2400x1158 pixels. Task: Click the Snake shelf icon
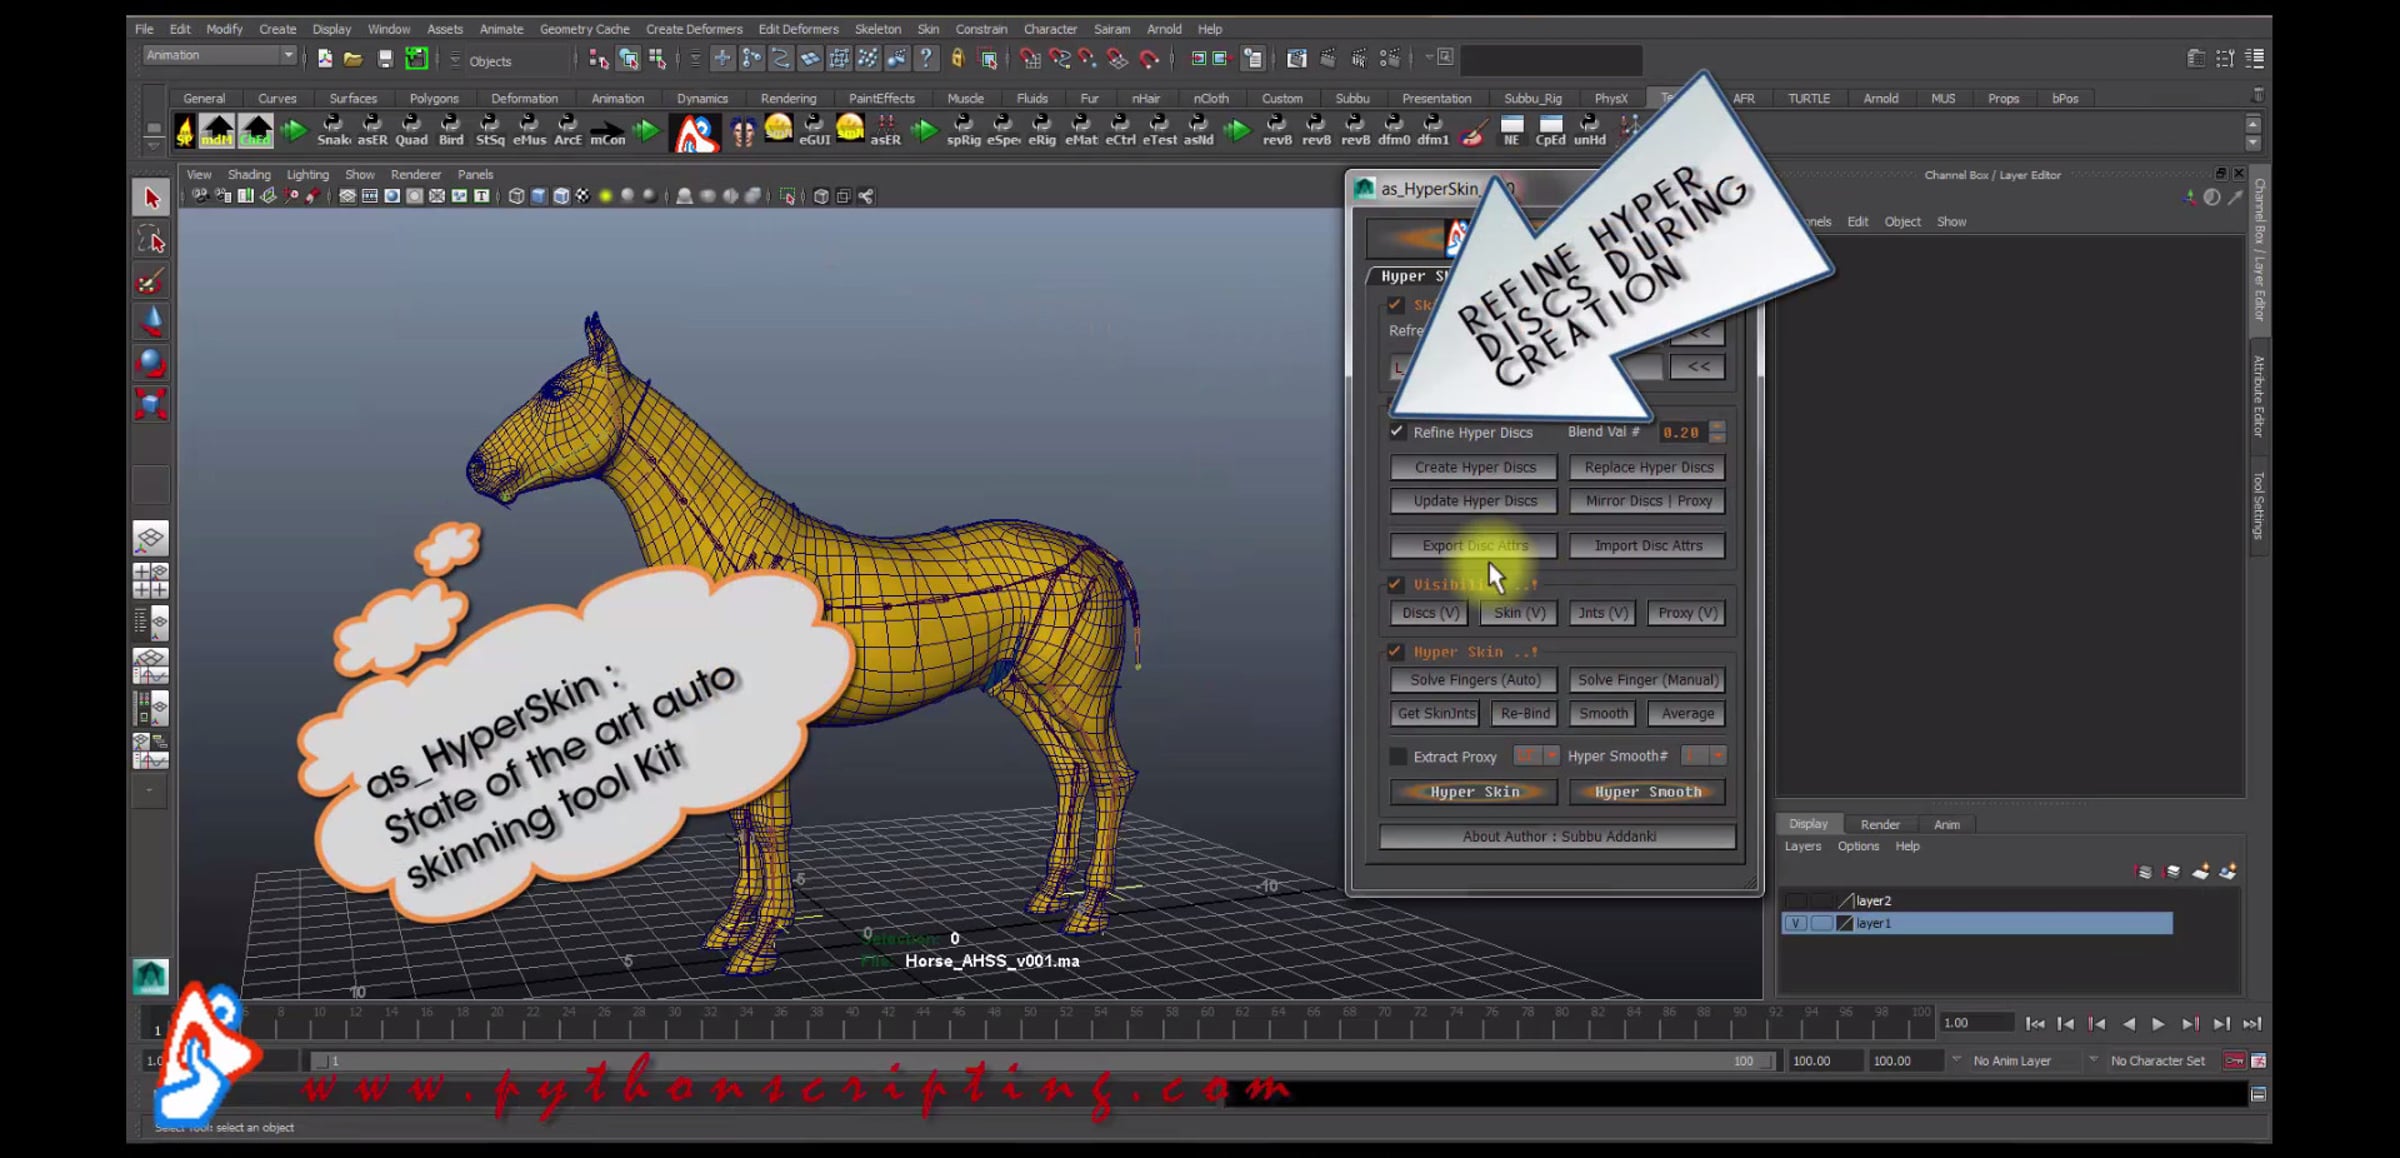pyautogui.click(x=333, y=131)
